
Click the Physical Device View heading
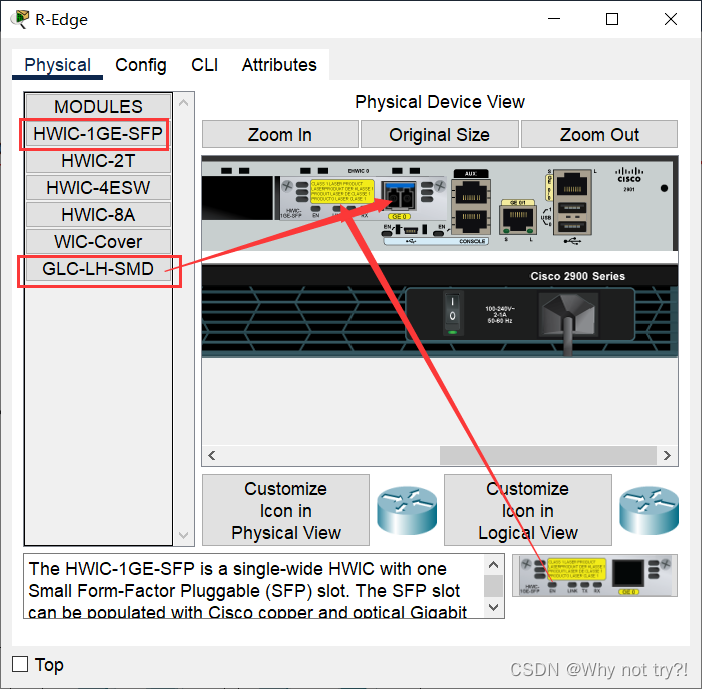pyautogui.click(x=440, y=102)
